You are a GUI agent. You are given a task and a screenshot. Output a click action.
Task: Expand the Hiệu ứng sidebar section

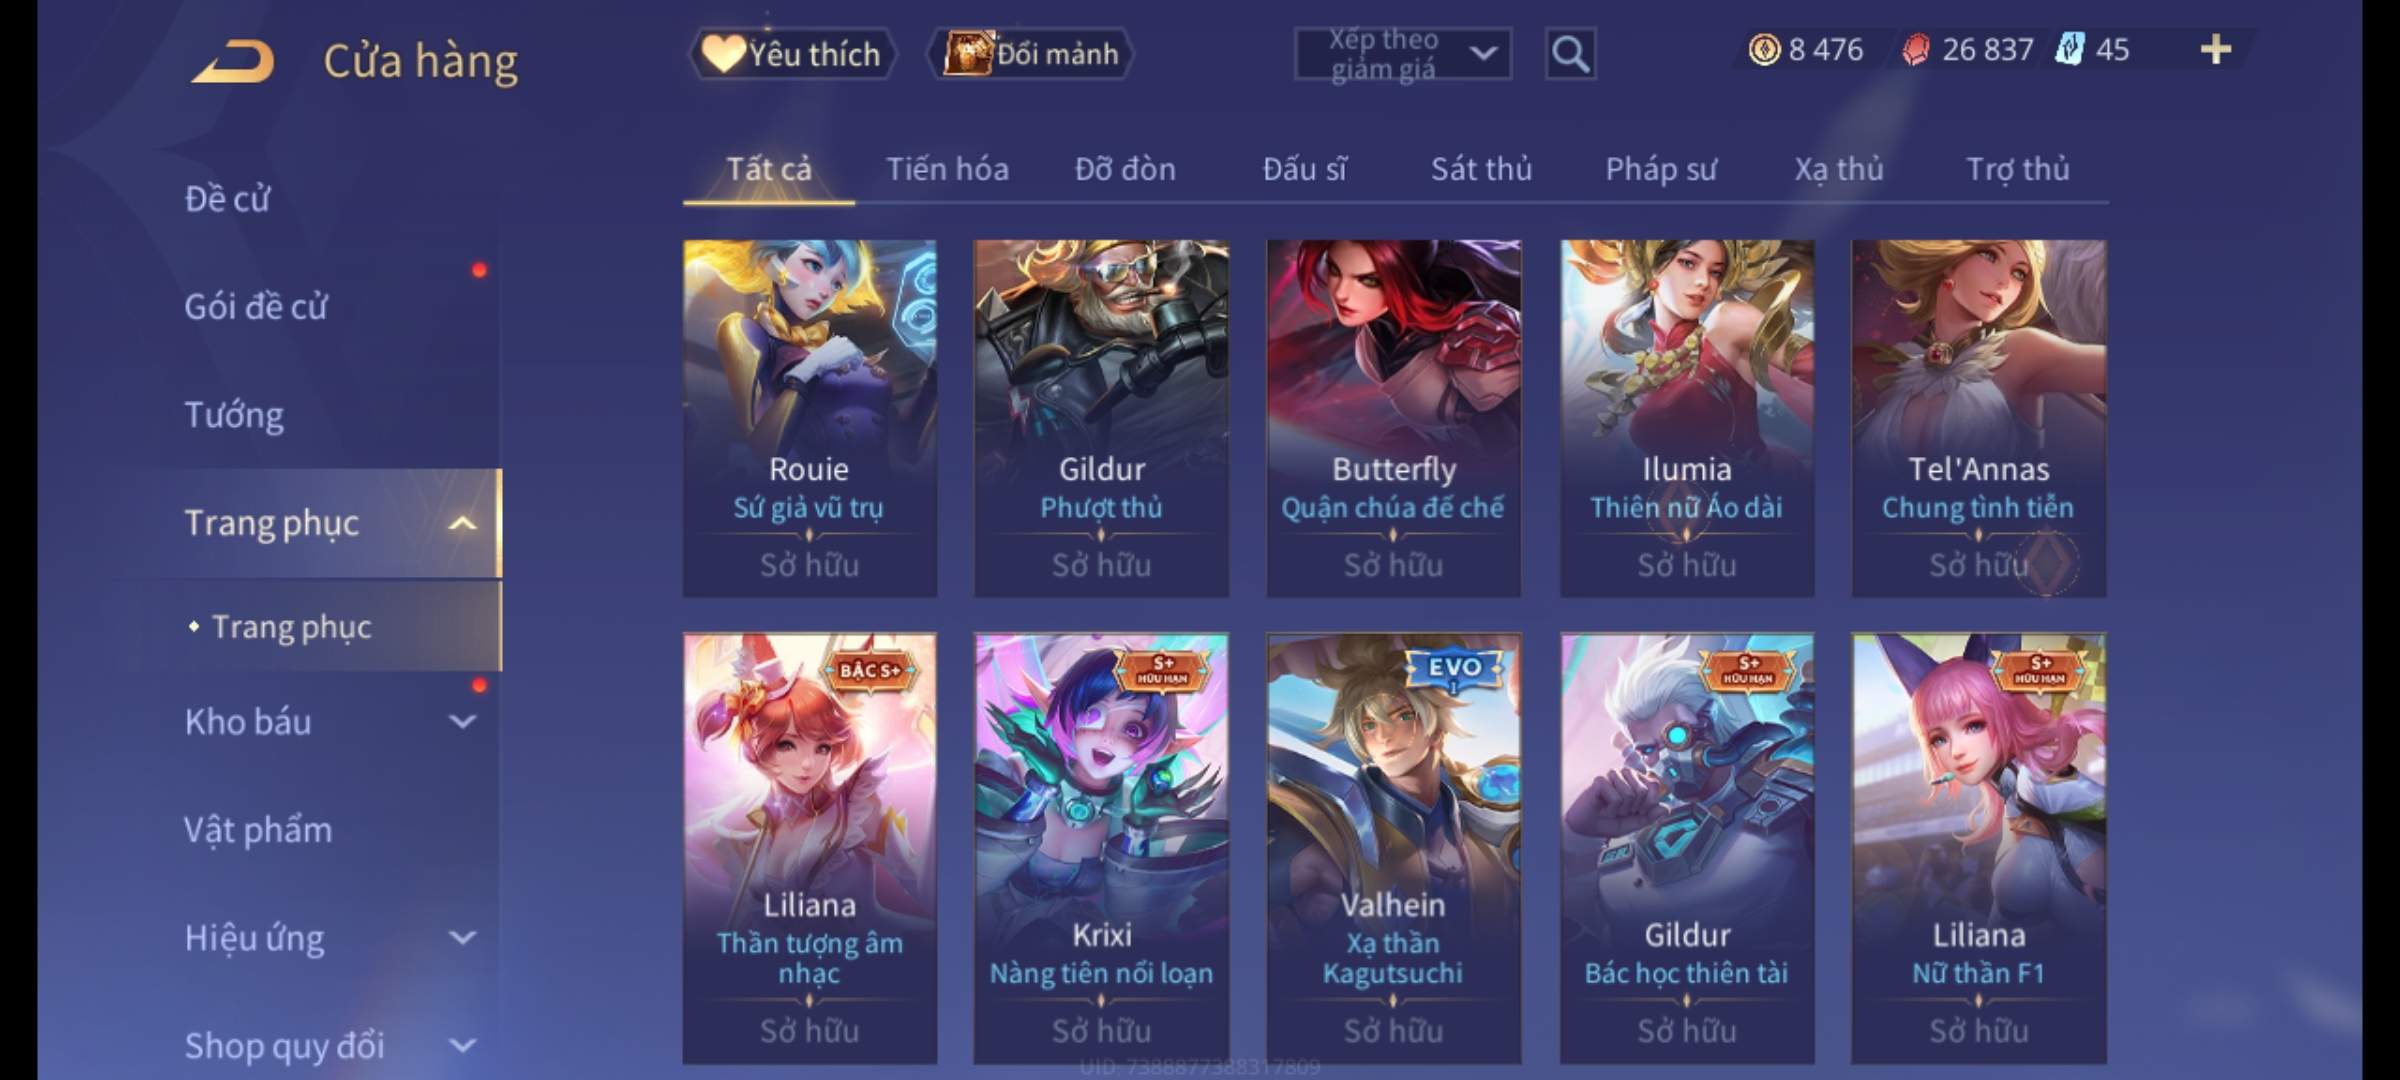coord(462,937)
